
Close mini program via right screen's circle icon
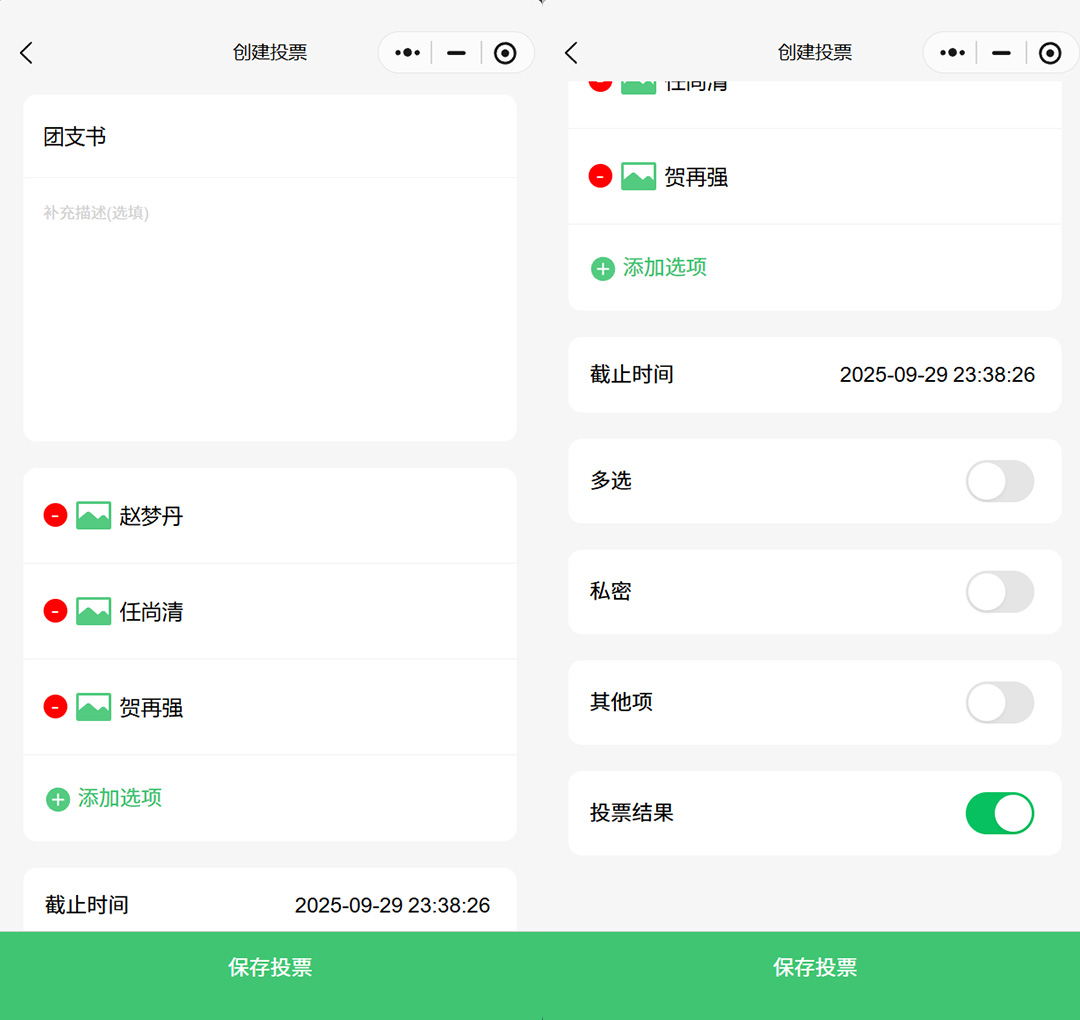click(x=1050, y=53)
